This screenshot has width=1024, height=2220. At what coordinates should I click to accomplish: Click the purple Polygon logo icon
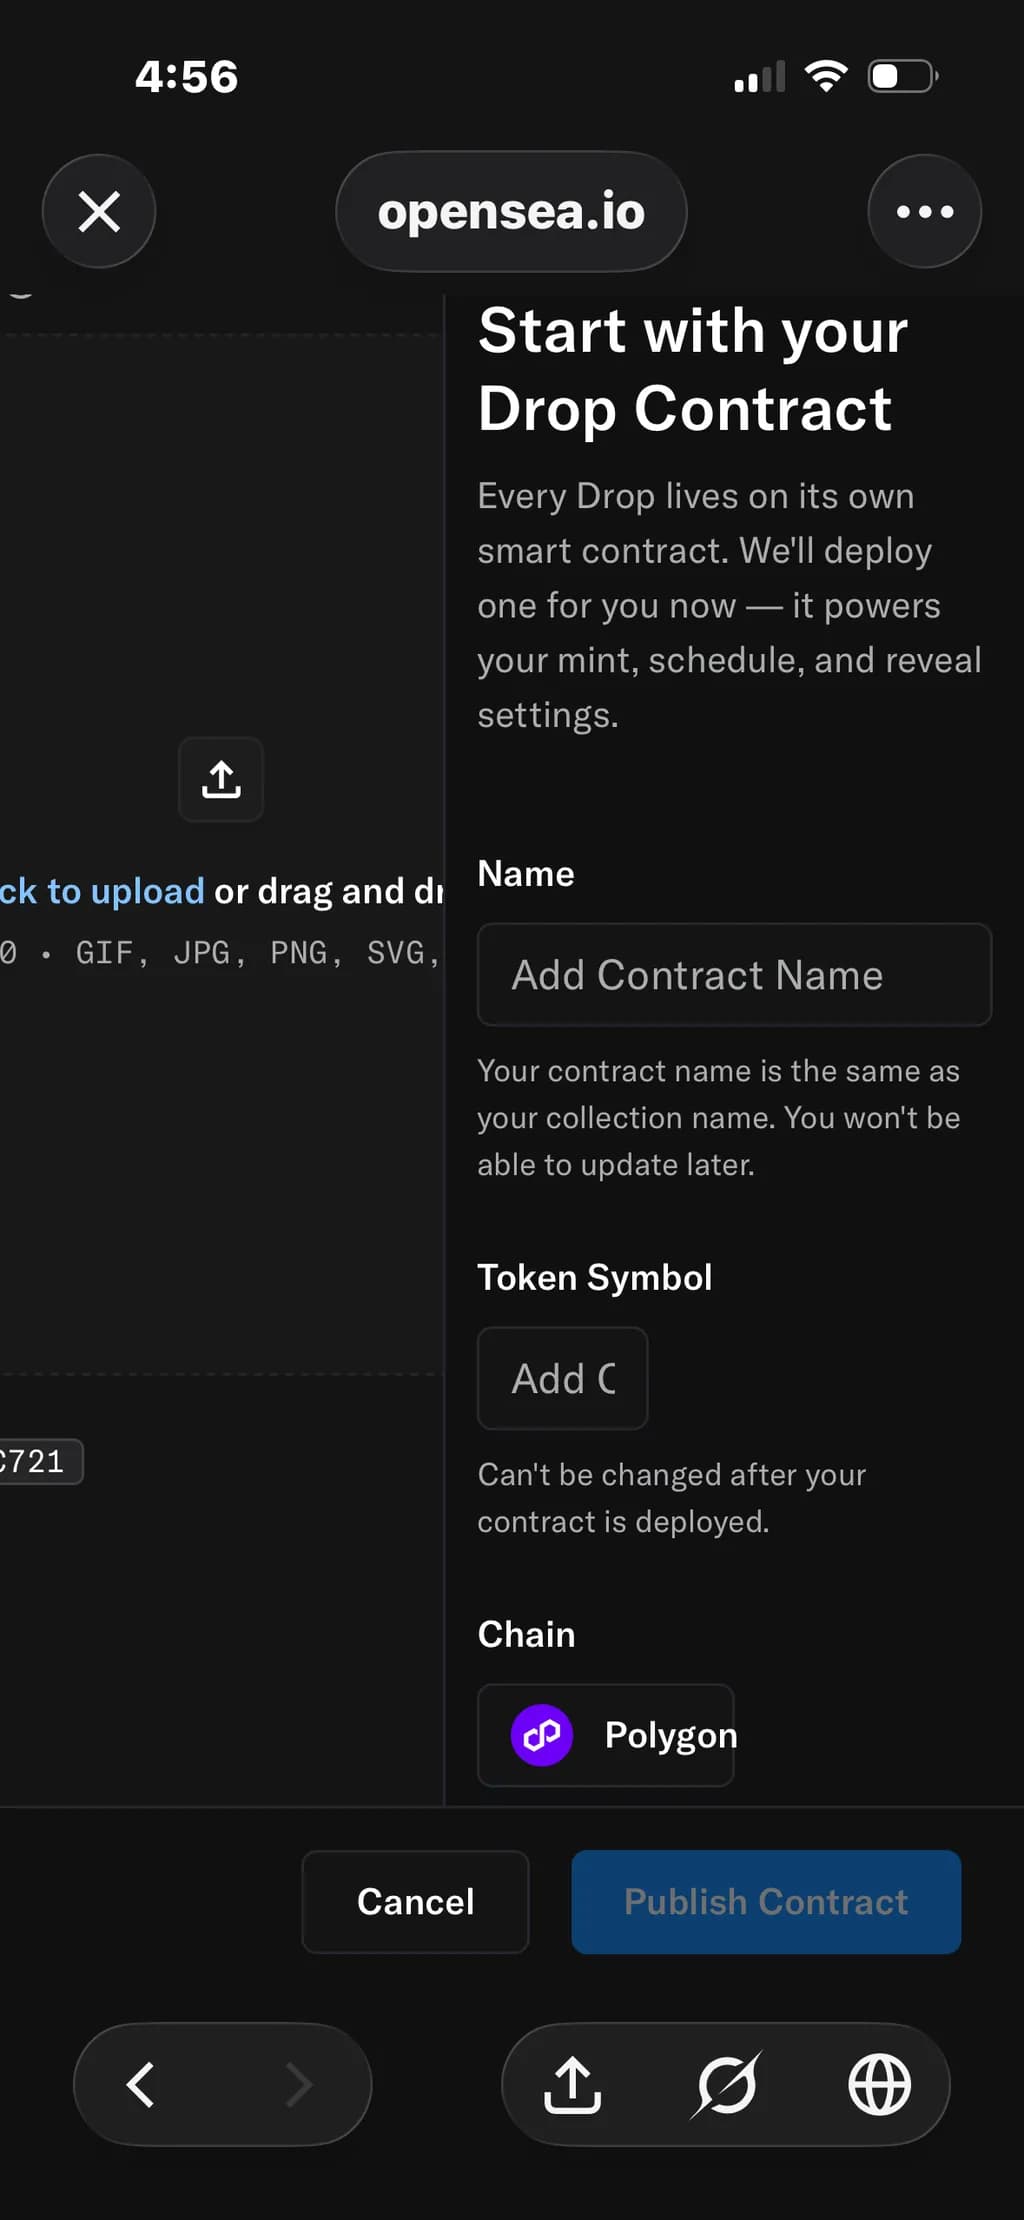click(542, 1735)
